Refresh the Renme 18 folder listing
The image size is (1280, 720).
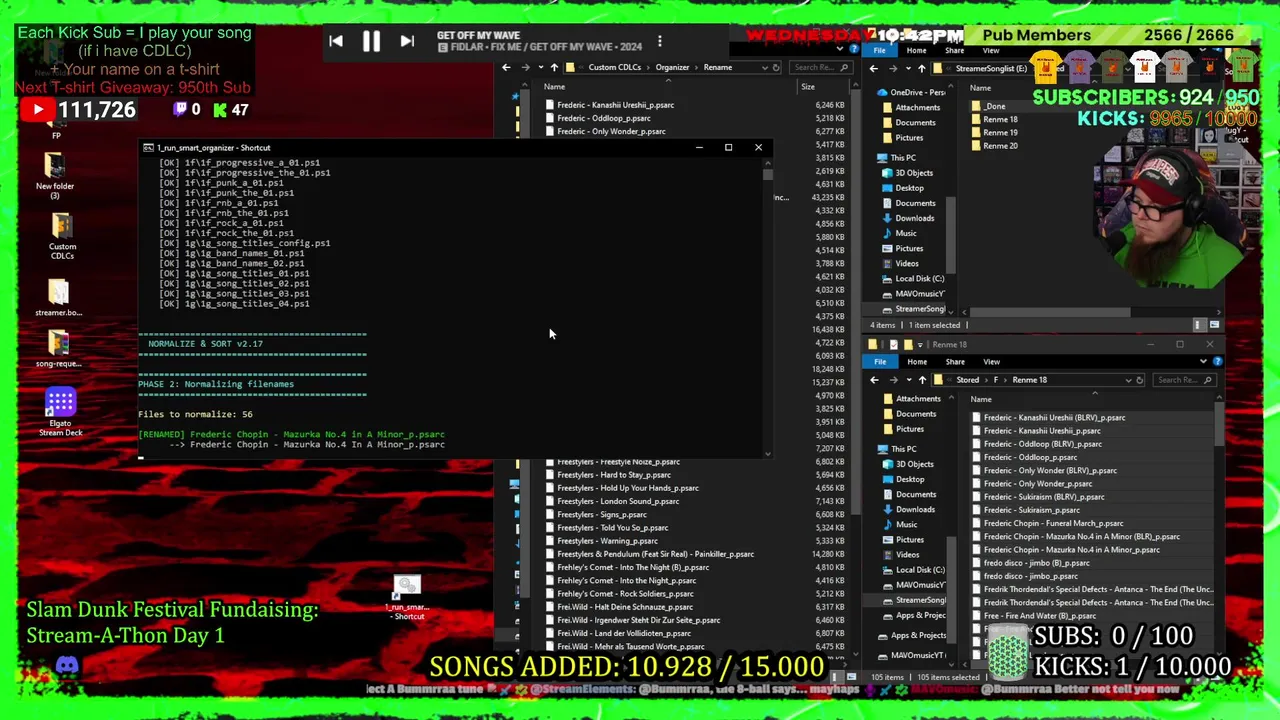[x=1140, y=380]
